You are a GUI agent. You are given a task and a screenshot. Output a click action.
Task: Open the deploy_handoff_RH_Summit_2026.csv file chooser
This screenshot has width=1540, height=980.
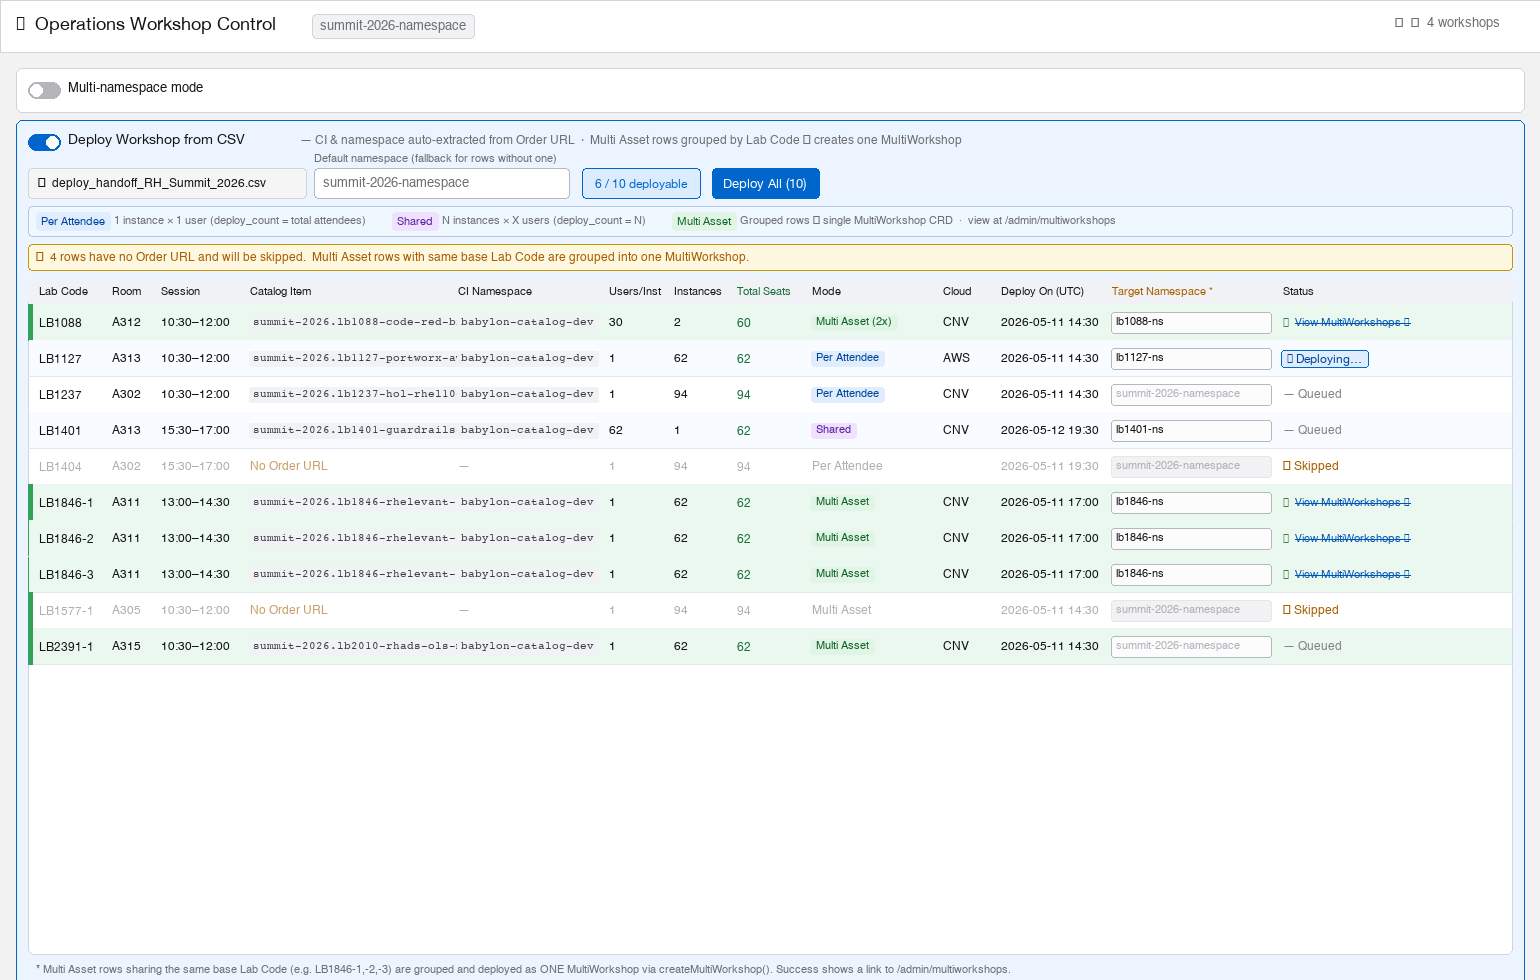167,184
